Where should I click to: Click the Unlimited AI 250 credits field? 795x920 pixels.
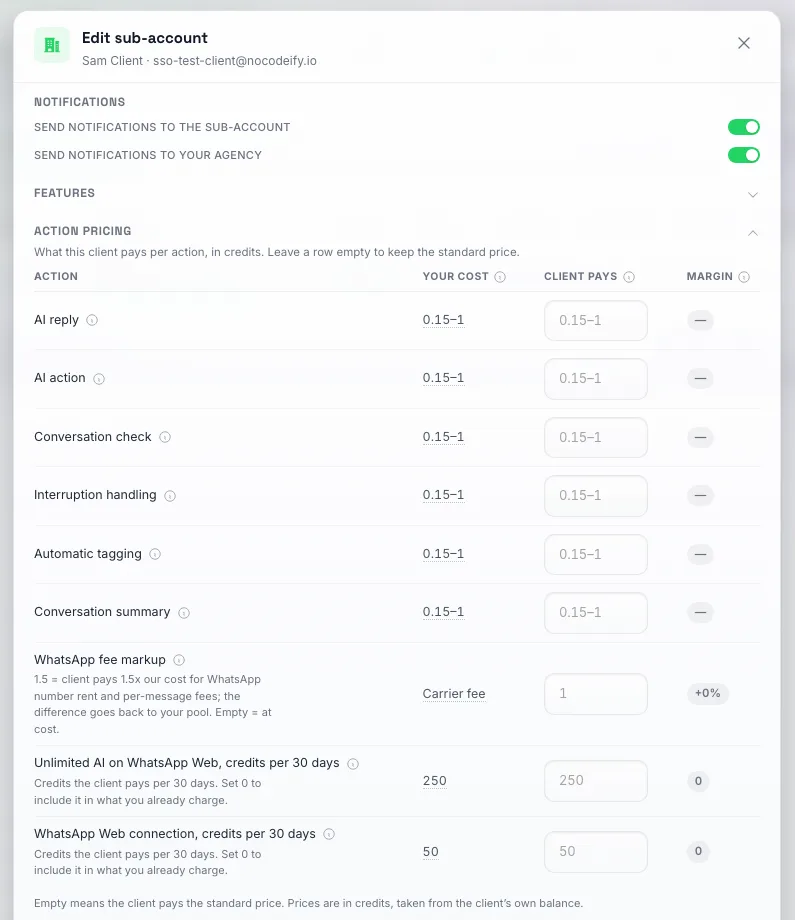pyautogui.click(x=596, y=781)
